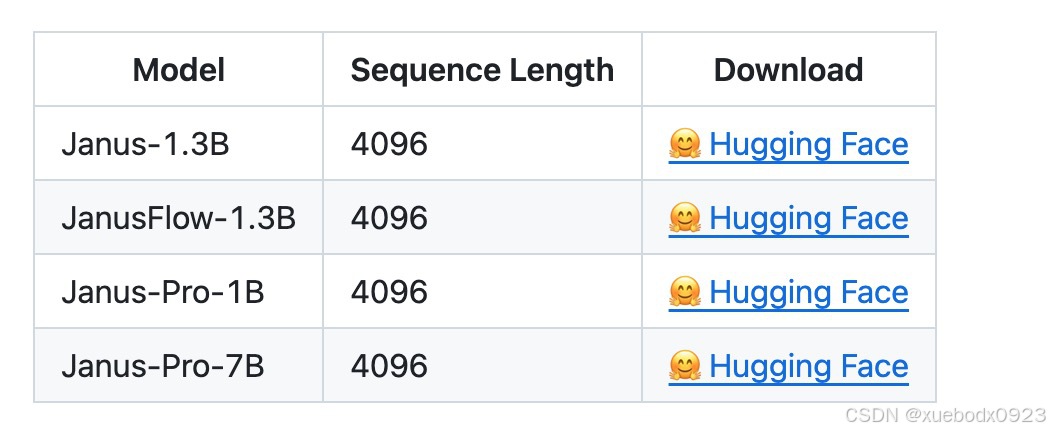The width and height of the screenshot is (1050, 432).
Task: Click the hugging emoji in JanusFlow-1.3B row
Action: [x=684, y=218]
